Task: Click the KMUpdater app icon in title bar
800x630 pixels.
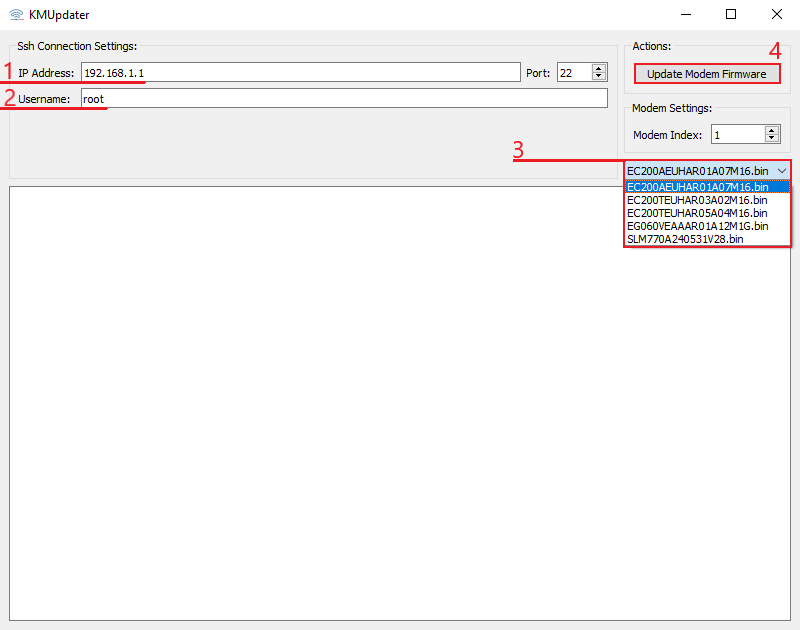Action: pyautogui.click(x=16, y=15)
